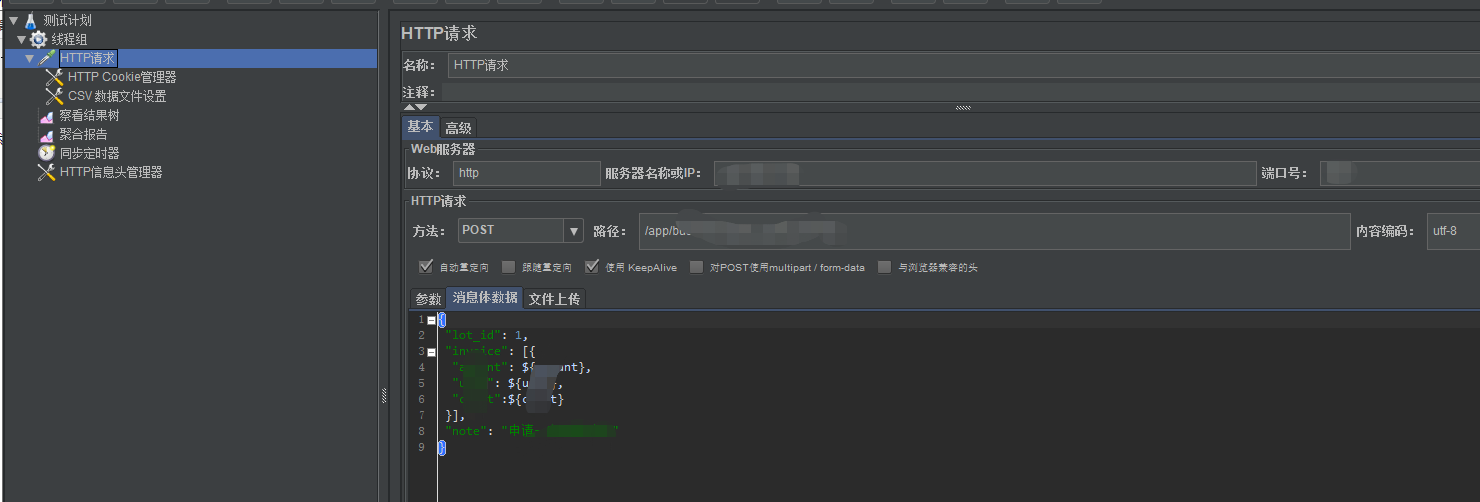Open the 察看结果树 listener icon

click(x=46, y=116)
